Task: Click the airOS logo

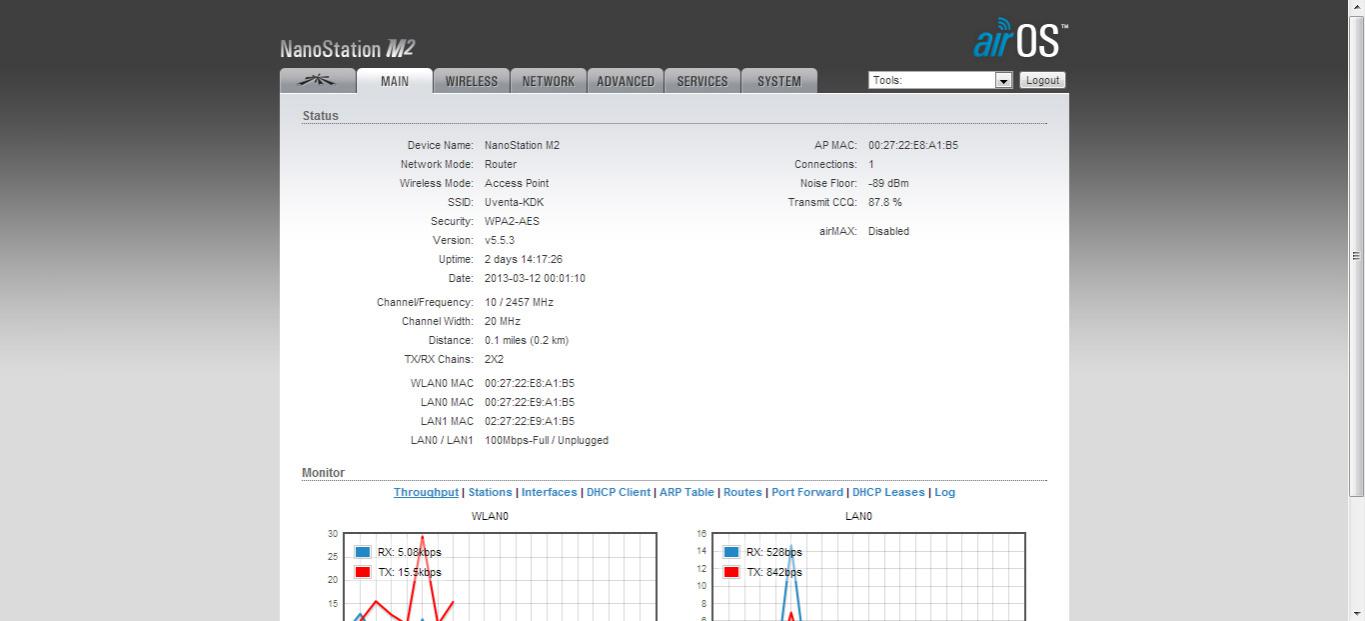Action: click(1019, 38)
